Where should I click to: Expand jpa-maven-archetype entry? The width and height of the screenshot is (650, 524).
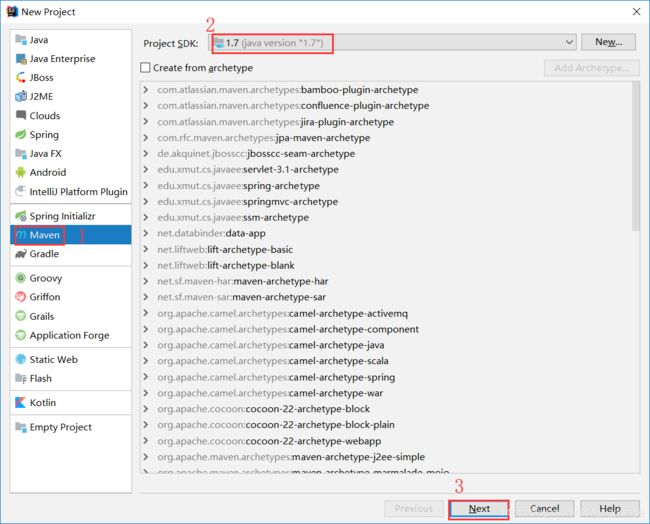click(146, 138)
